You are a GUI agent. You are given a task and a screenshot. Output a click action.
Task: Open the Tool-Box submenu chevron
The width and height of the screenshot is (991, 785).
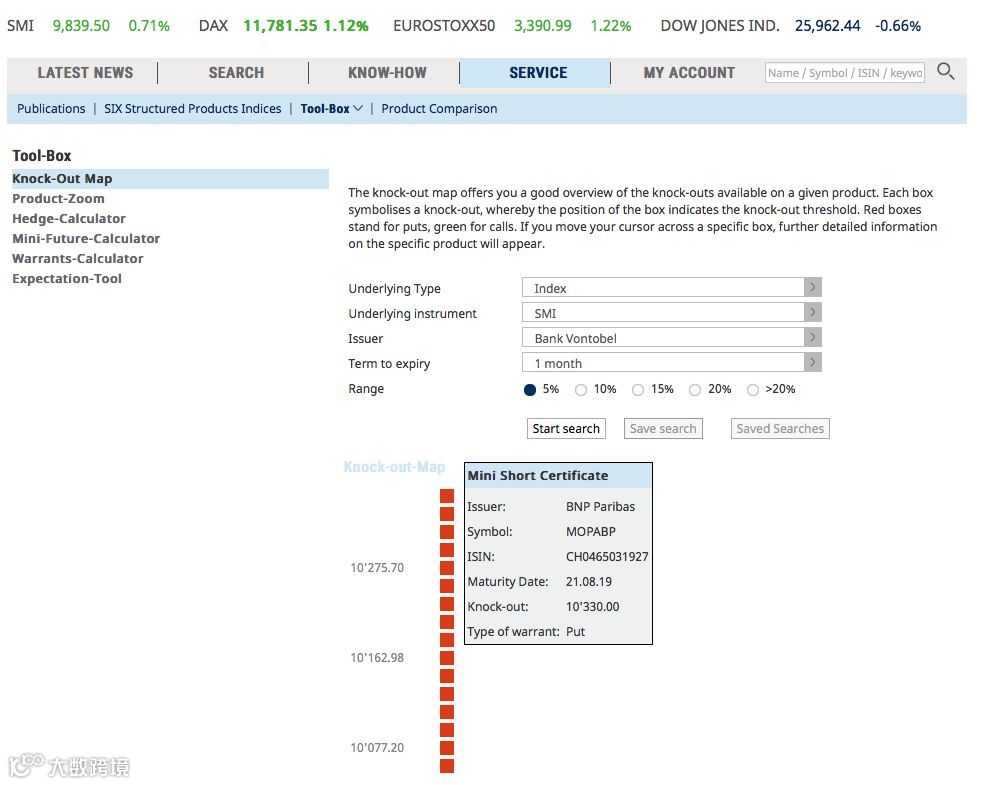(x=358, y=109)
